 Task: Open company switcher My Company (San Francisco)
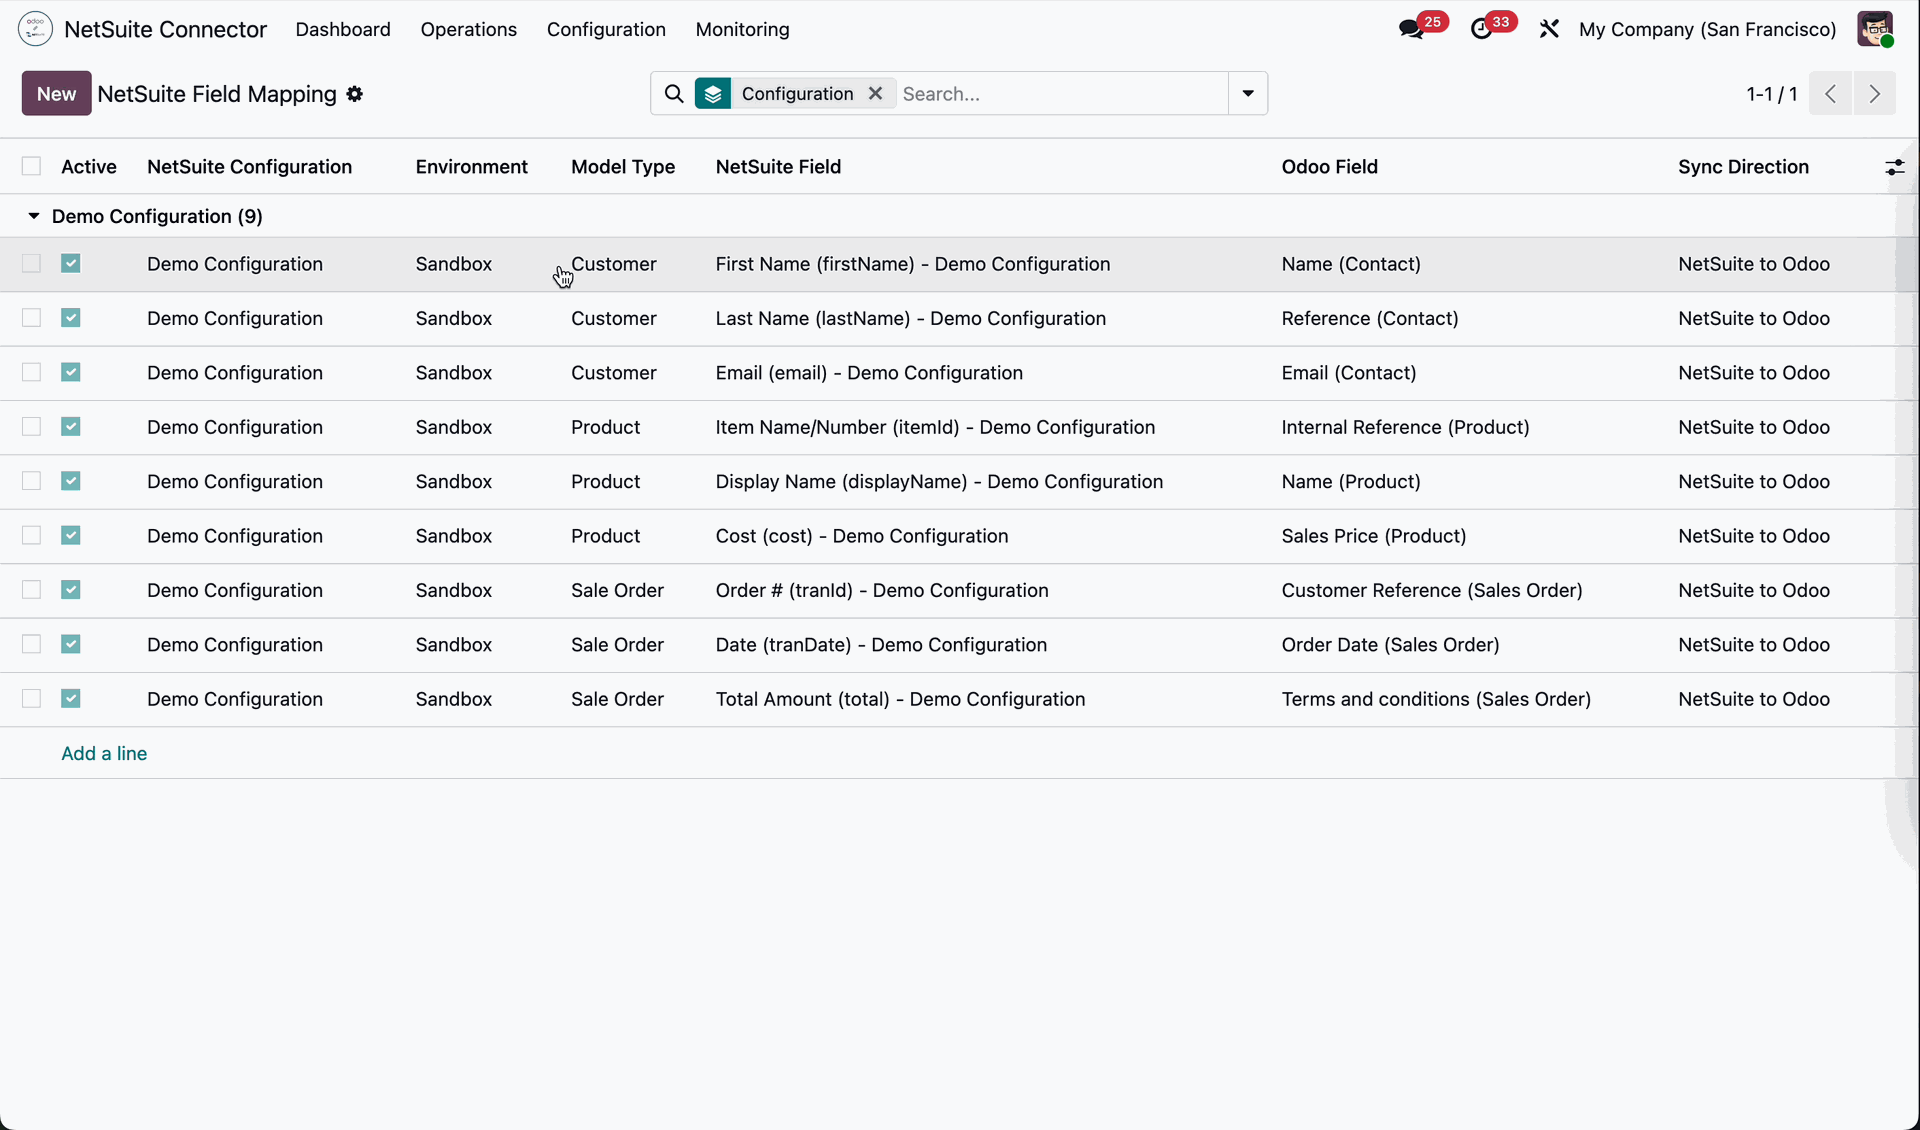point(1707,29)
